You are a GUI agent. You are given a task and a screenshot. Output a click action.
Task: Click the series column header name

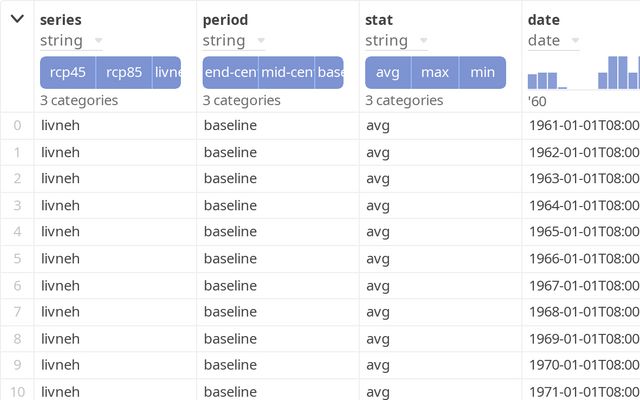[x=61, y=19]
